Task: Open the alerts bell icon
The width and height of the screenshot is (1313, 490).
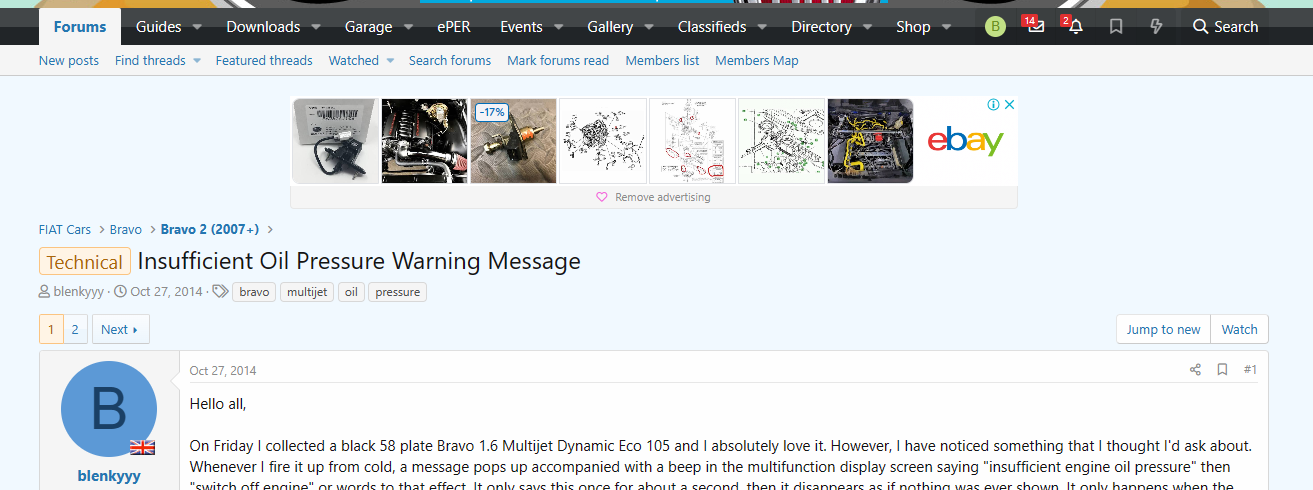Action: (1075, 27)
